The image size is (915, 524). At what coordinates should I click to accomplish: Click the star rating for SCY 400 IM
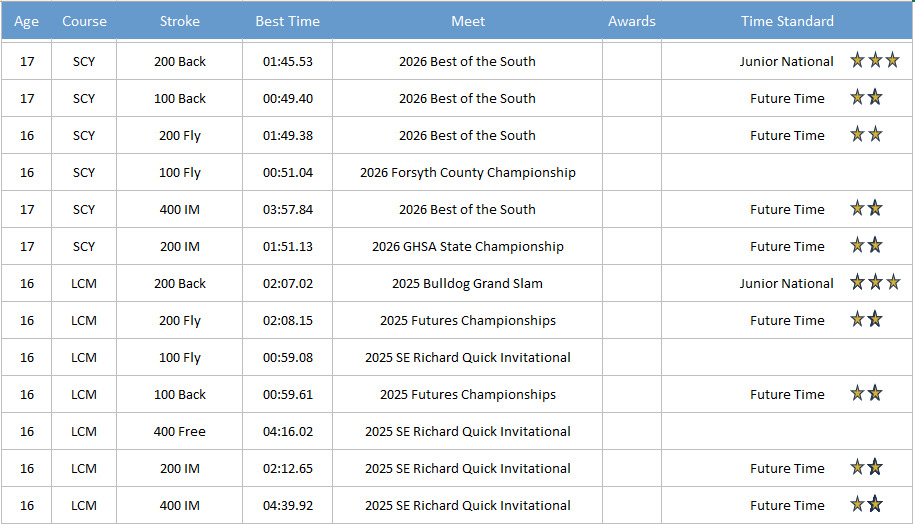point(866,209)
